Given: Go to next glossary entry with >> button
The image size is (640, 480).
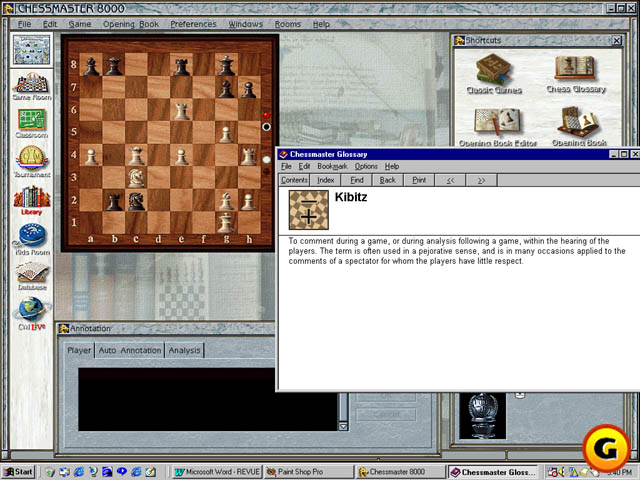Looking at the screenshot, I should coord(481,180).
